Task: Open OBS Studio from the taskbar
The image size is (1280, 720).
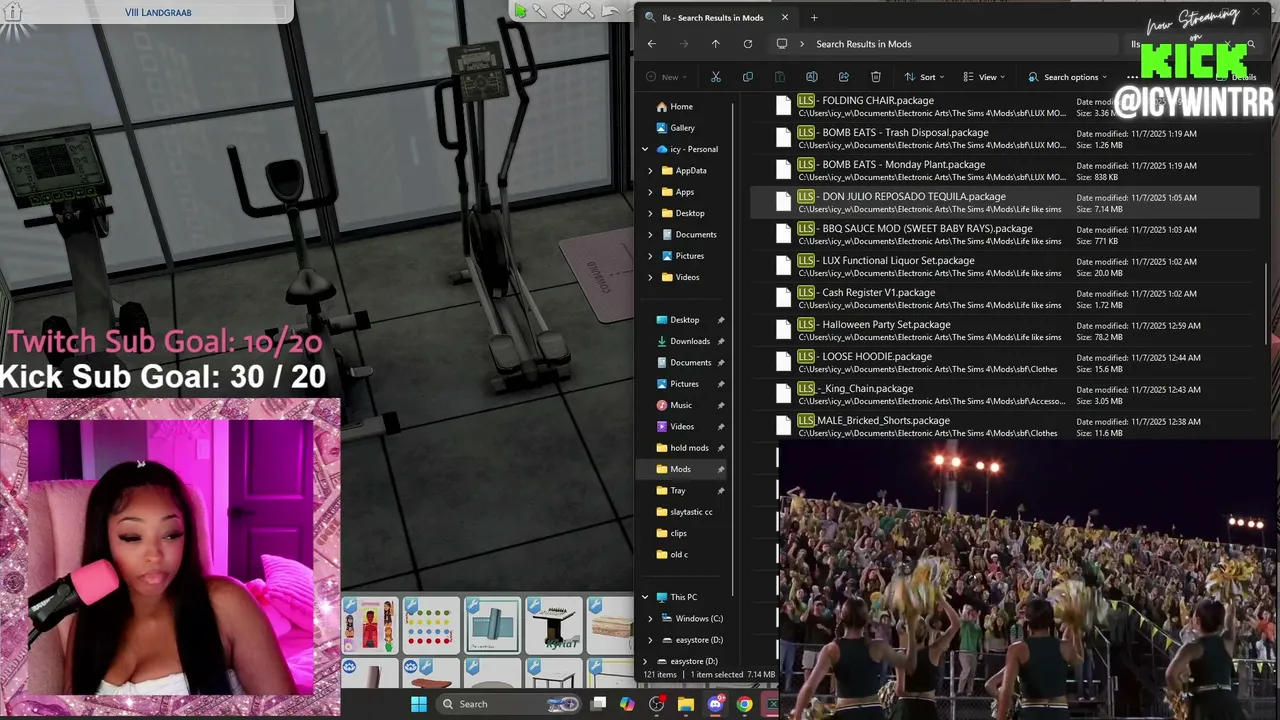Action: [x=657, y=704]
